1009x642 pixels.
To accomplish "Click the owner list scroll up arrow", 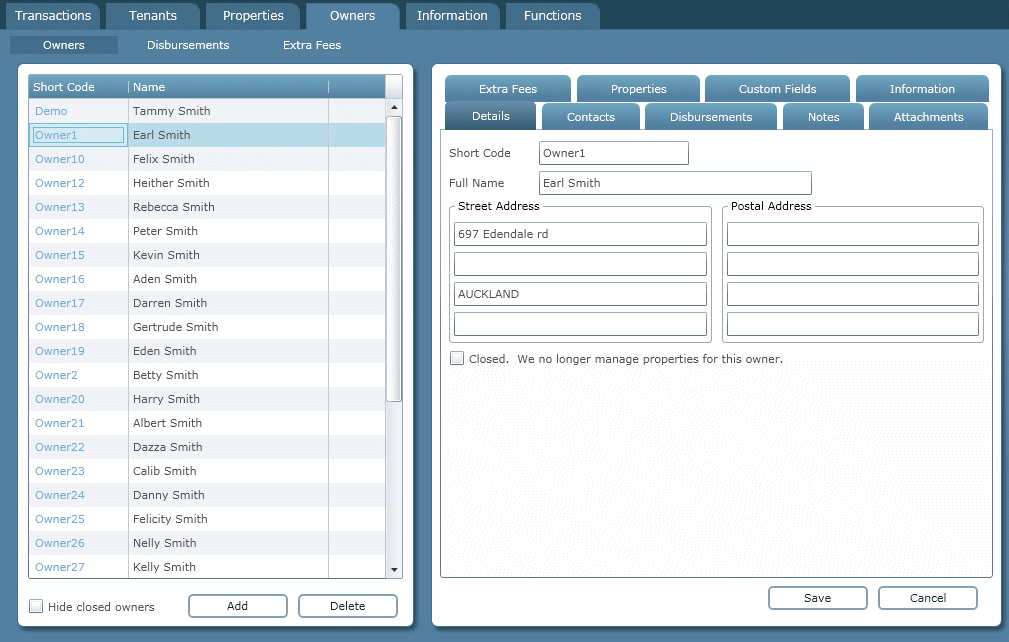I will (394, 107).
